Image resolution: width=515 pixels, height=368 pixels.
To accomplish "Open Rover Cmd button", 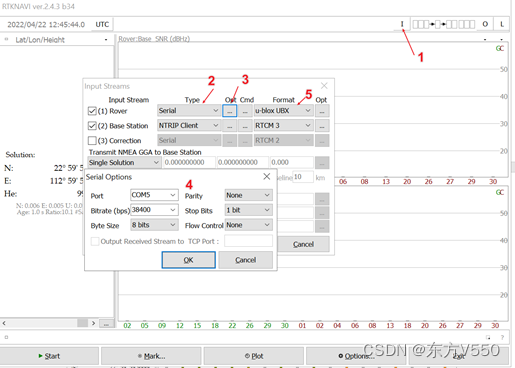I will pyautogui.click(x=245, y=111).
